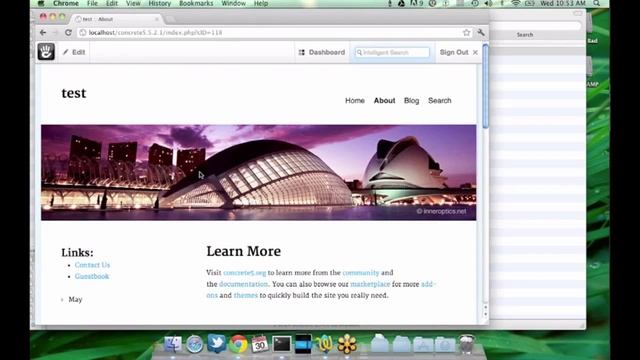Click the battery icon in menu bar
The width and height of the screenshot is (640, 360).
(x=529, y=3)
